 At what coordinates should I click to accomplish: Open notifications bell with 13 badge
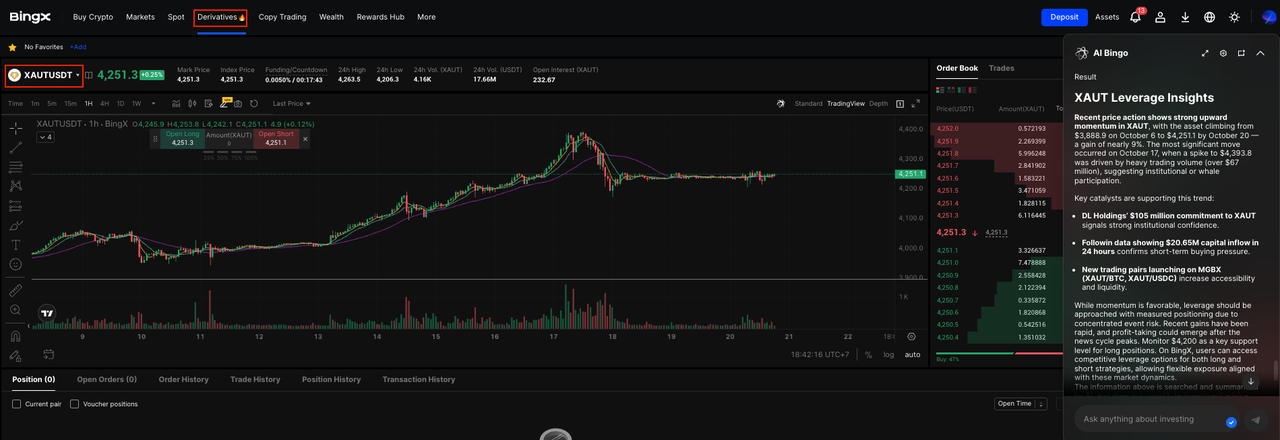1135,17
